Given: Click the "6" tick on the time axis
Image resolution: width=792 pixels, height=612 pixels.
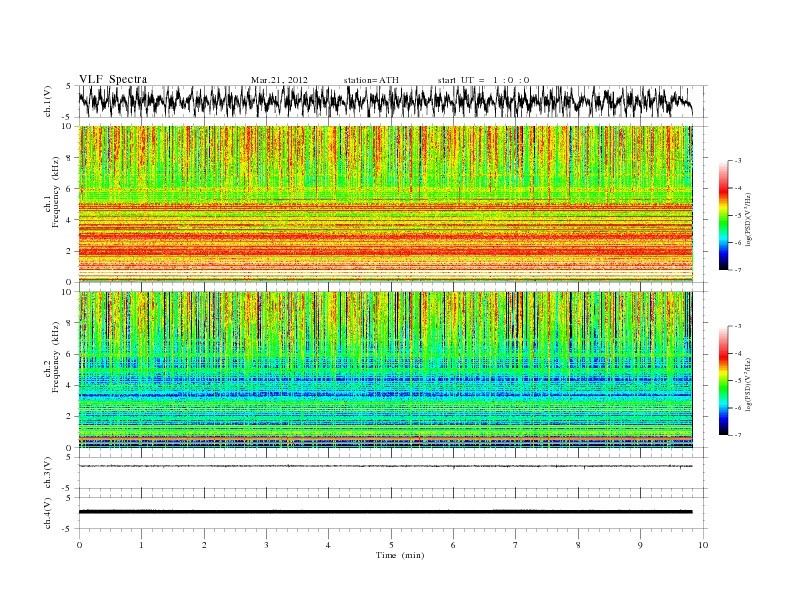Looking at the screenshot, I should (x=453, y=545).
